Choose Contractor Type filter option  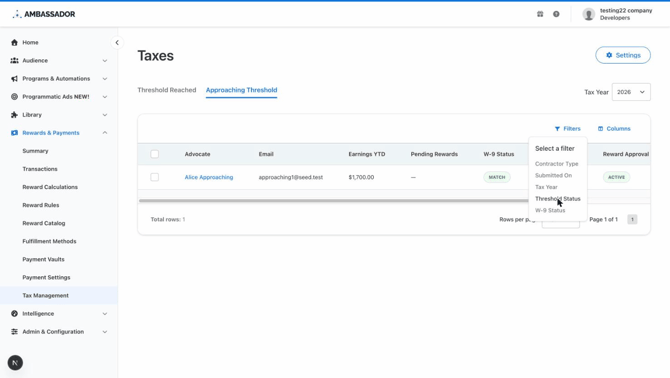pos(556,164)
